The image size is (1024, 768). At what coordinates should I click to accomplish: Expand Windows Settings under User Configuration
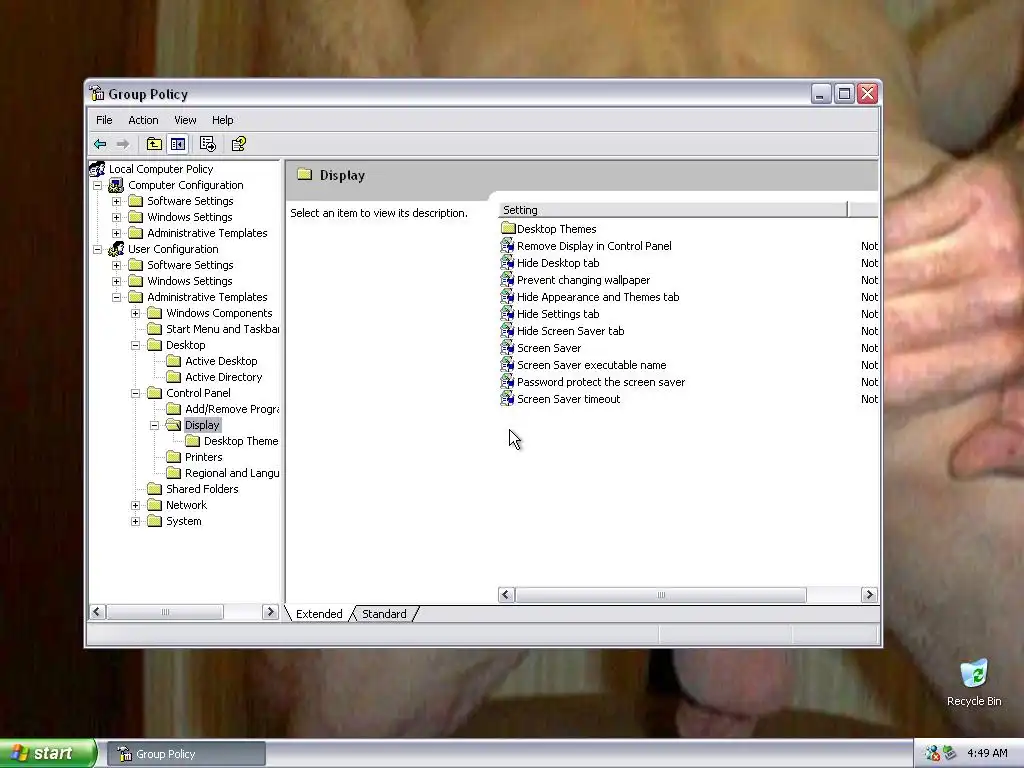click(116, 281)
